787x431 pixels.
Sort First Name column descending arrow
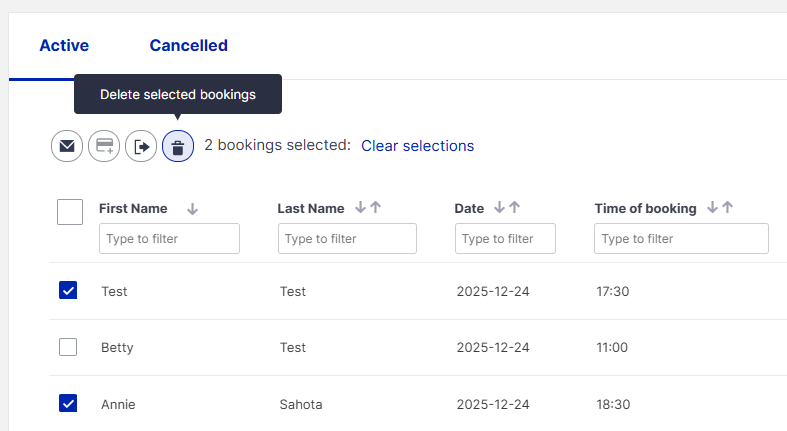point(193,209)
